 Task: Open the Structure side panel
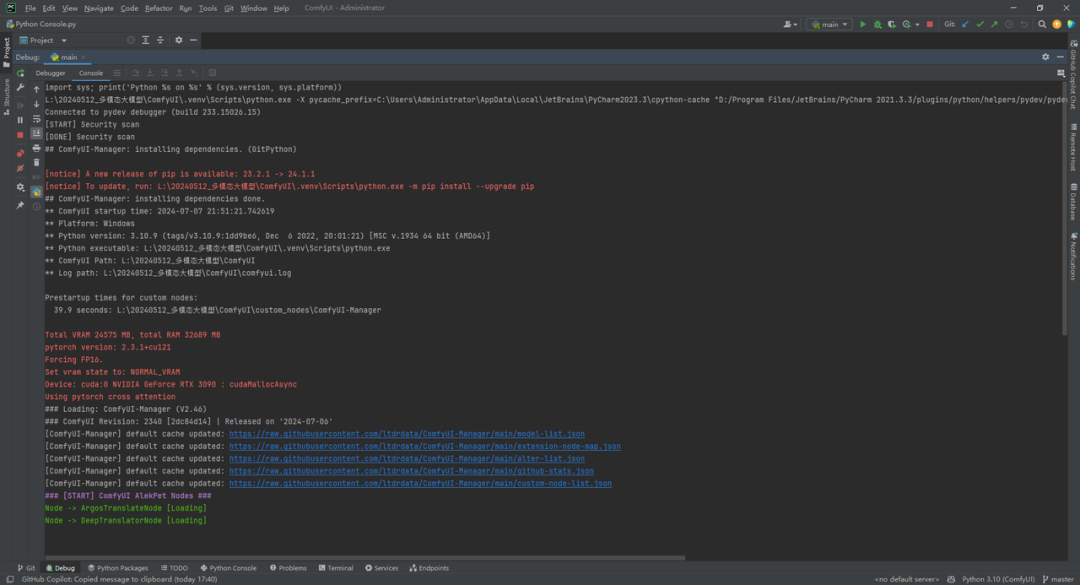click(x=6, y=96)
